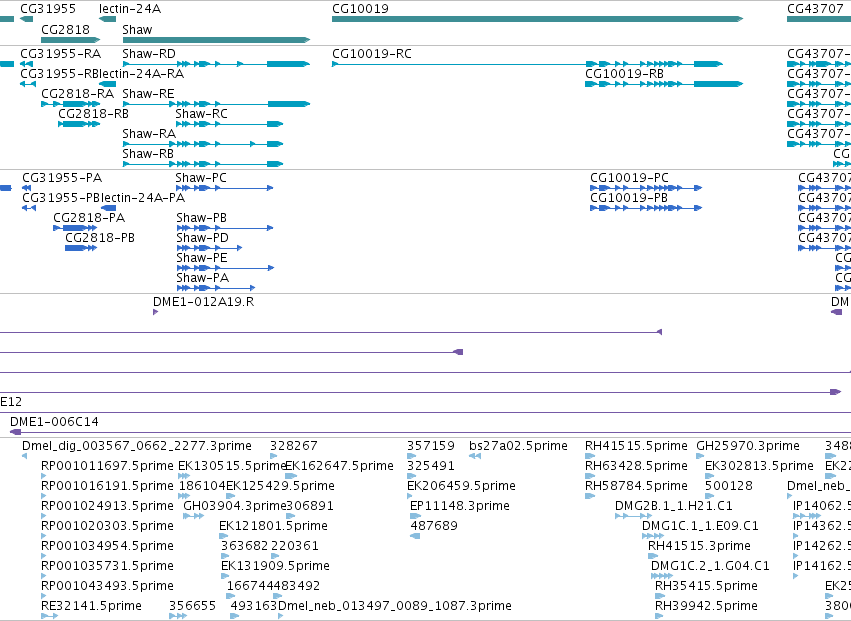Click the Shaw-PA protein label
This screenshot has width=851, height=621.
click(202, 278)
